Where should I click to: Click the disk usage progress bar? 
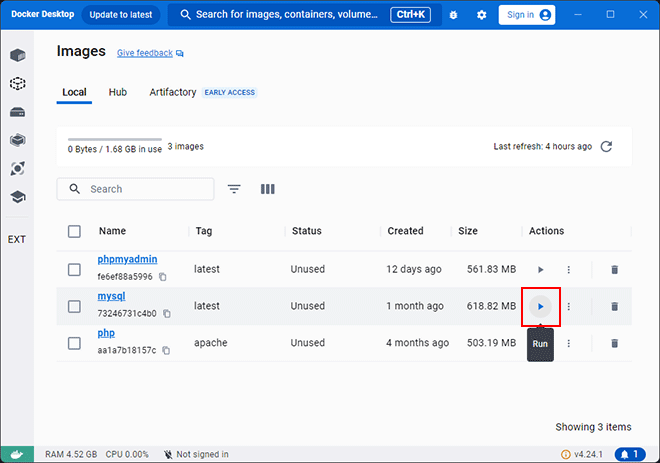pyautogui.click(x=115, y=139)
